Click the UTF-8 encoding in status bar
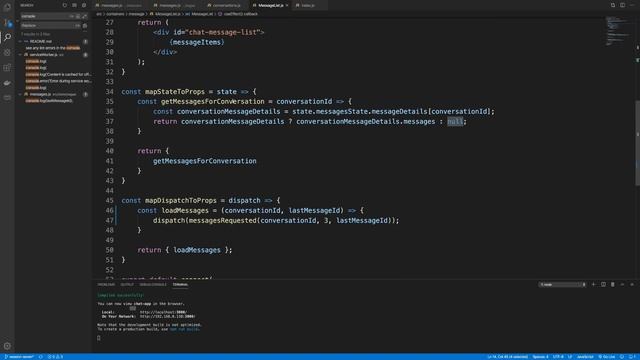Viewport: 640px width, 360px height. (x=558, y=357)
